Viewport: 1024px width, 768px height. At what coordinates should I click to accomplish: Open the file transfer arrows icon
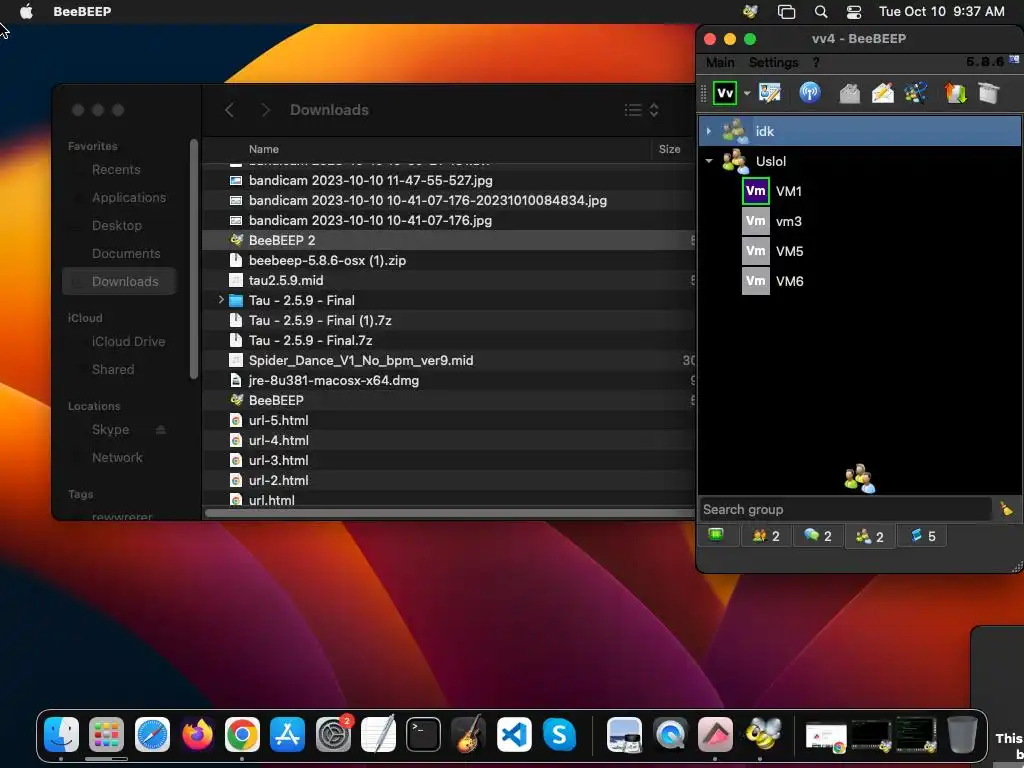[x=955, y=93]
